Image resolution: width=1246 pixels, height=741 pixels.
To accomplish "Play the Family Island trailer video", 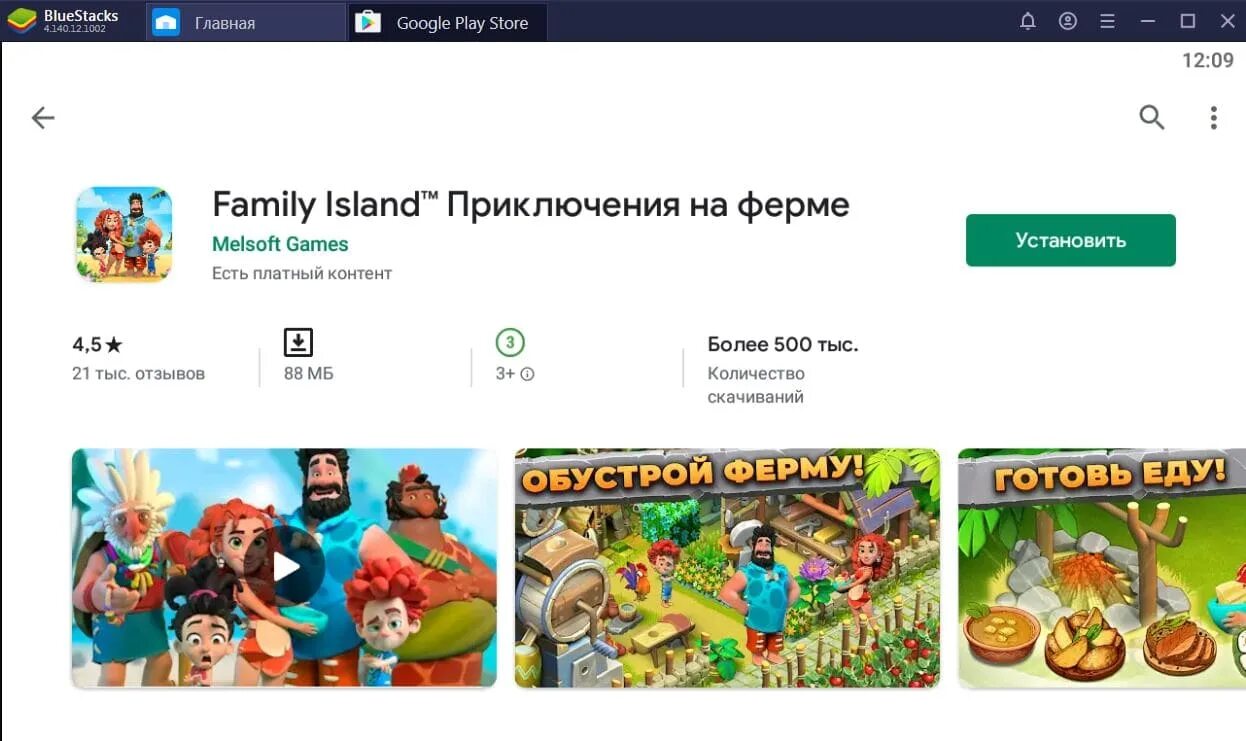I will (x=284, y=567).
